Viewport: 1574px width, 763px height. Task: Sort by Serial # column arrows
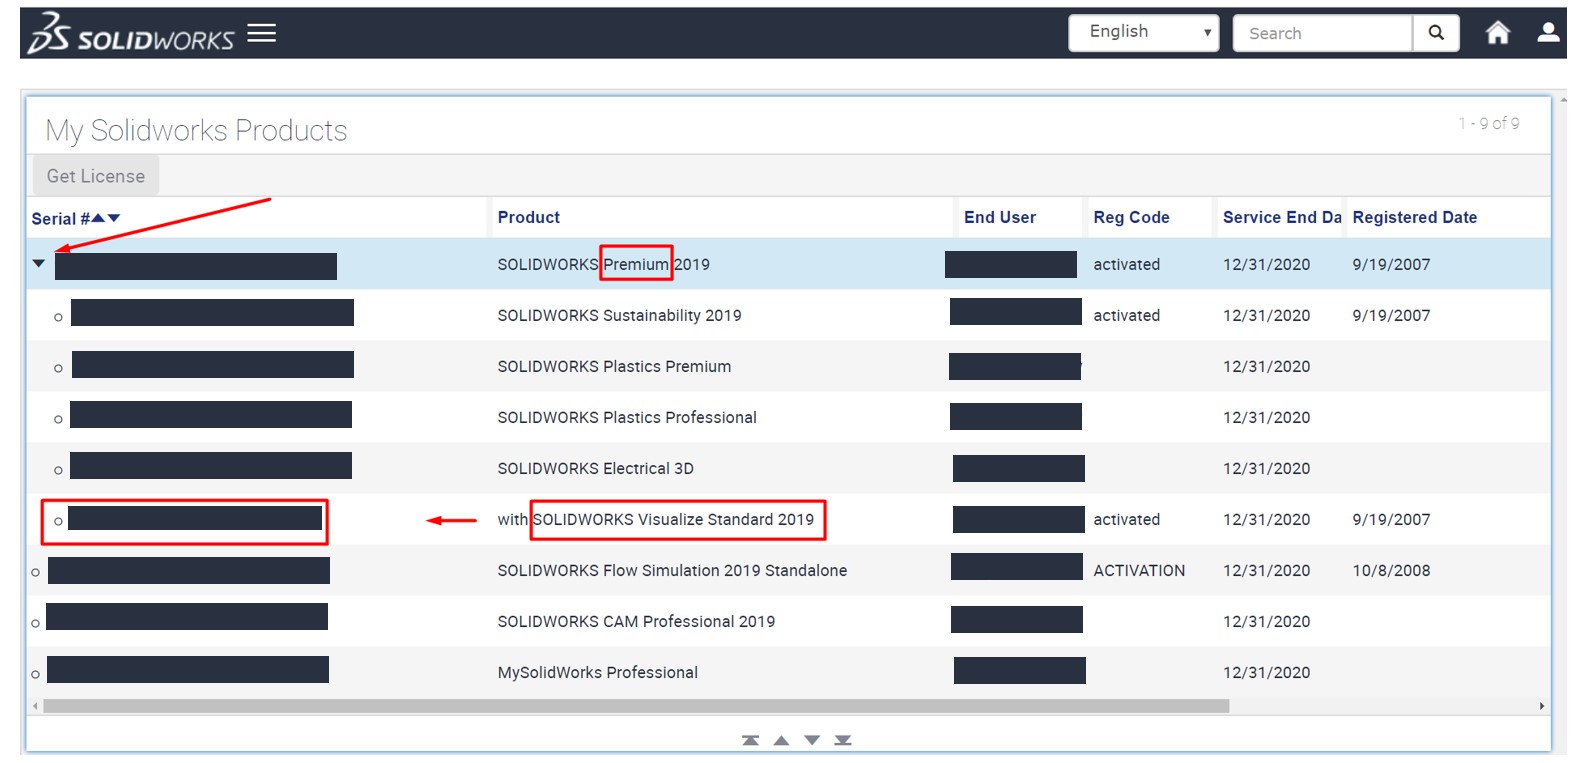[106, 218]
